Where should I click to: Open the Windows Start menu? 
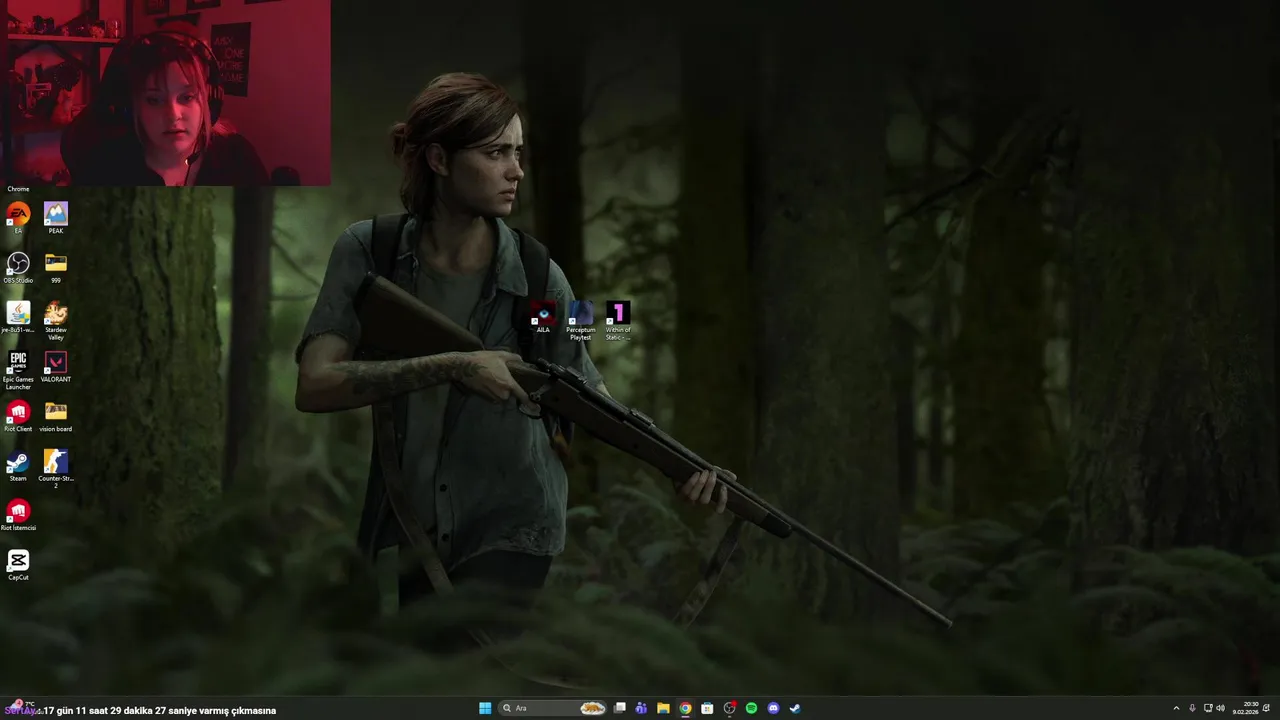click(485, 708)
